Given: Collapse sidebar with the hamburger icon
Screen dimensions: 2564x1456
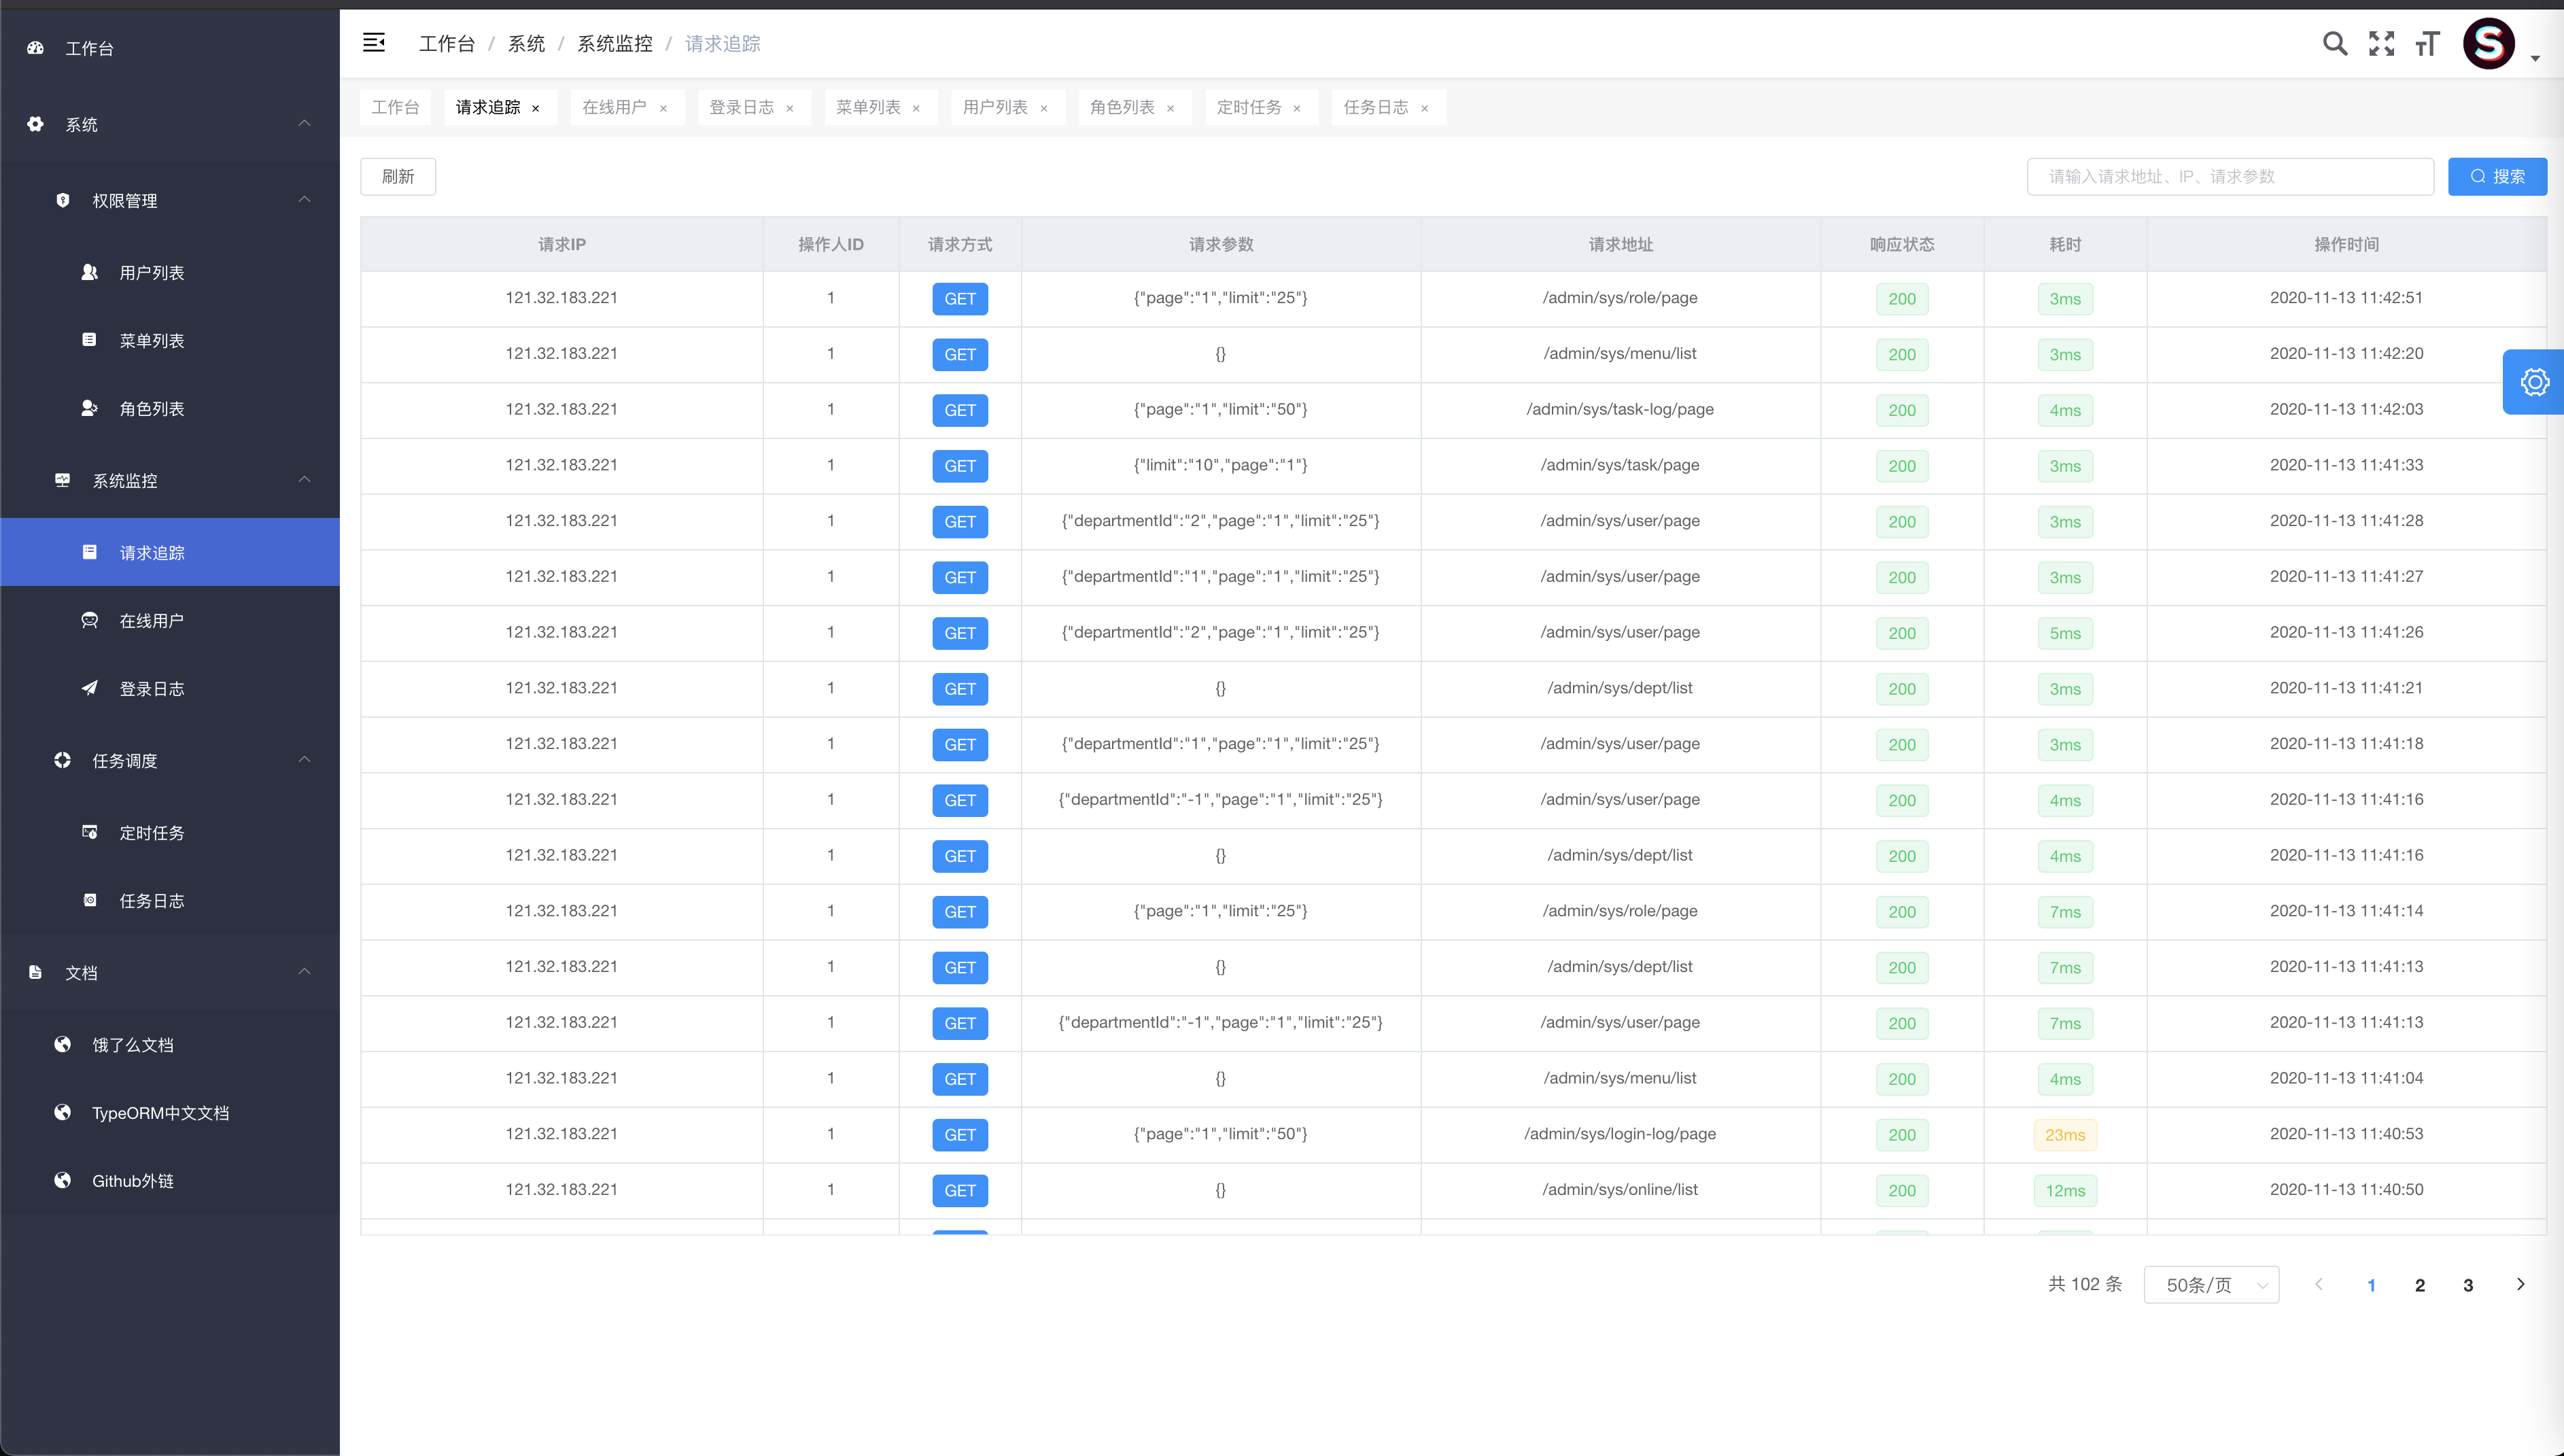Looking at the screenshot, I should pyautogui.click(x=374, y=43).
